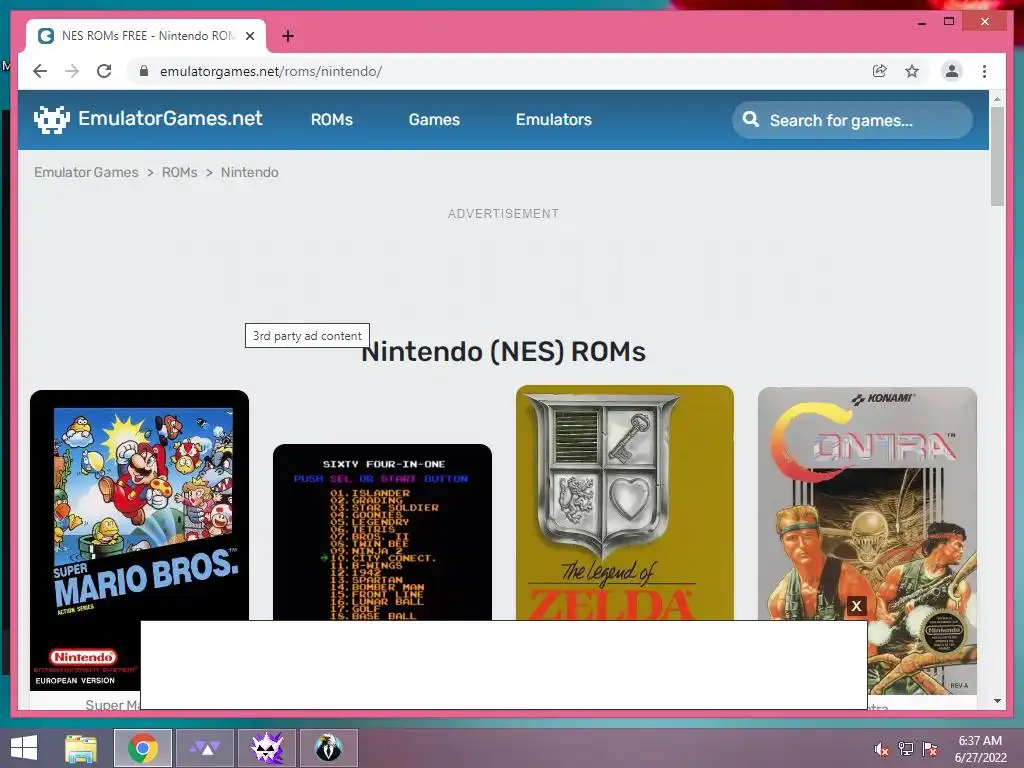
Task: Open the Chrome three-dot menu
Action: (x=984, y=71)
